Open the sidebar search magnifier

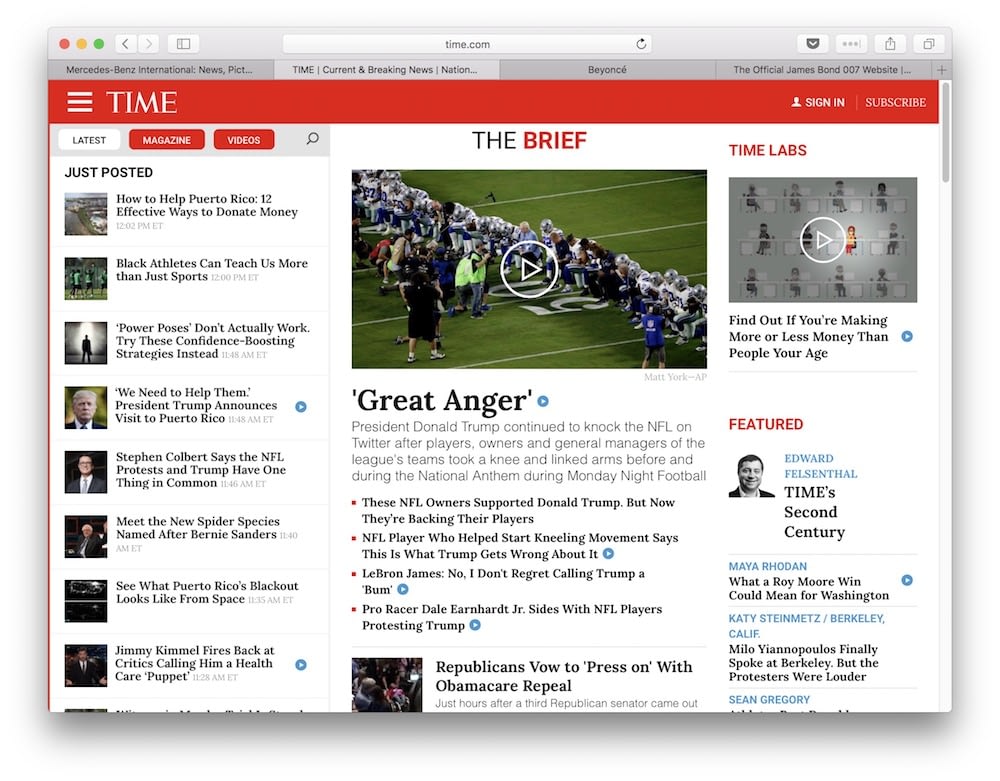(312, 139)
